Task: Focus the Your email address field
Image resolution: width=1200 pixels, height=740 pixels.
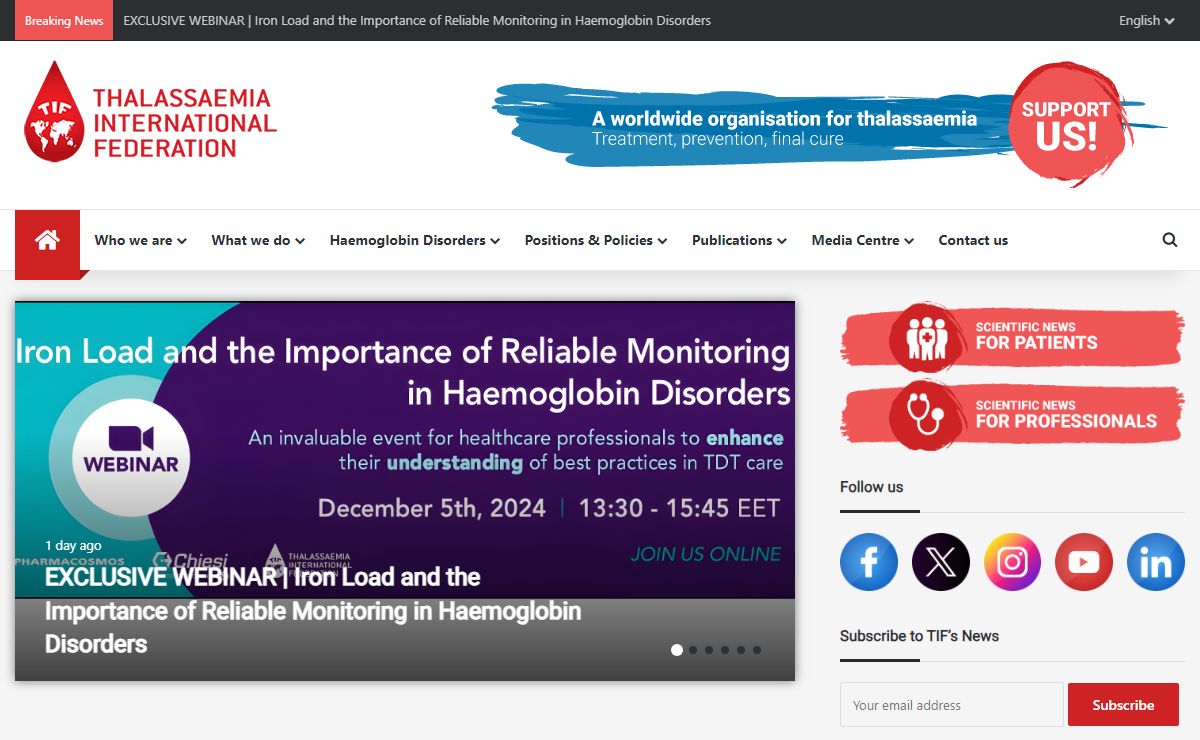Action: click(952, 705)
